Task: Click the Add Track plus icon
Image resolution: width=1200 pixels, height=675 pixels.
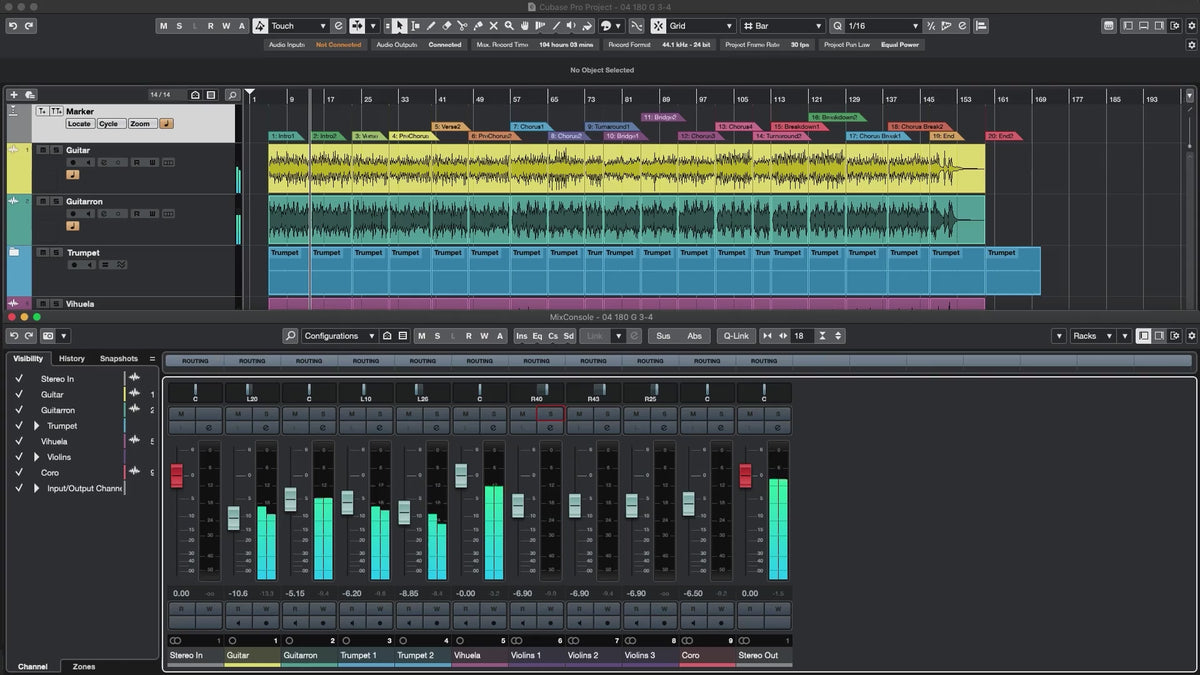Action: click(14, 95)
